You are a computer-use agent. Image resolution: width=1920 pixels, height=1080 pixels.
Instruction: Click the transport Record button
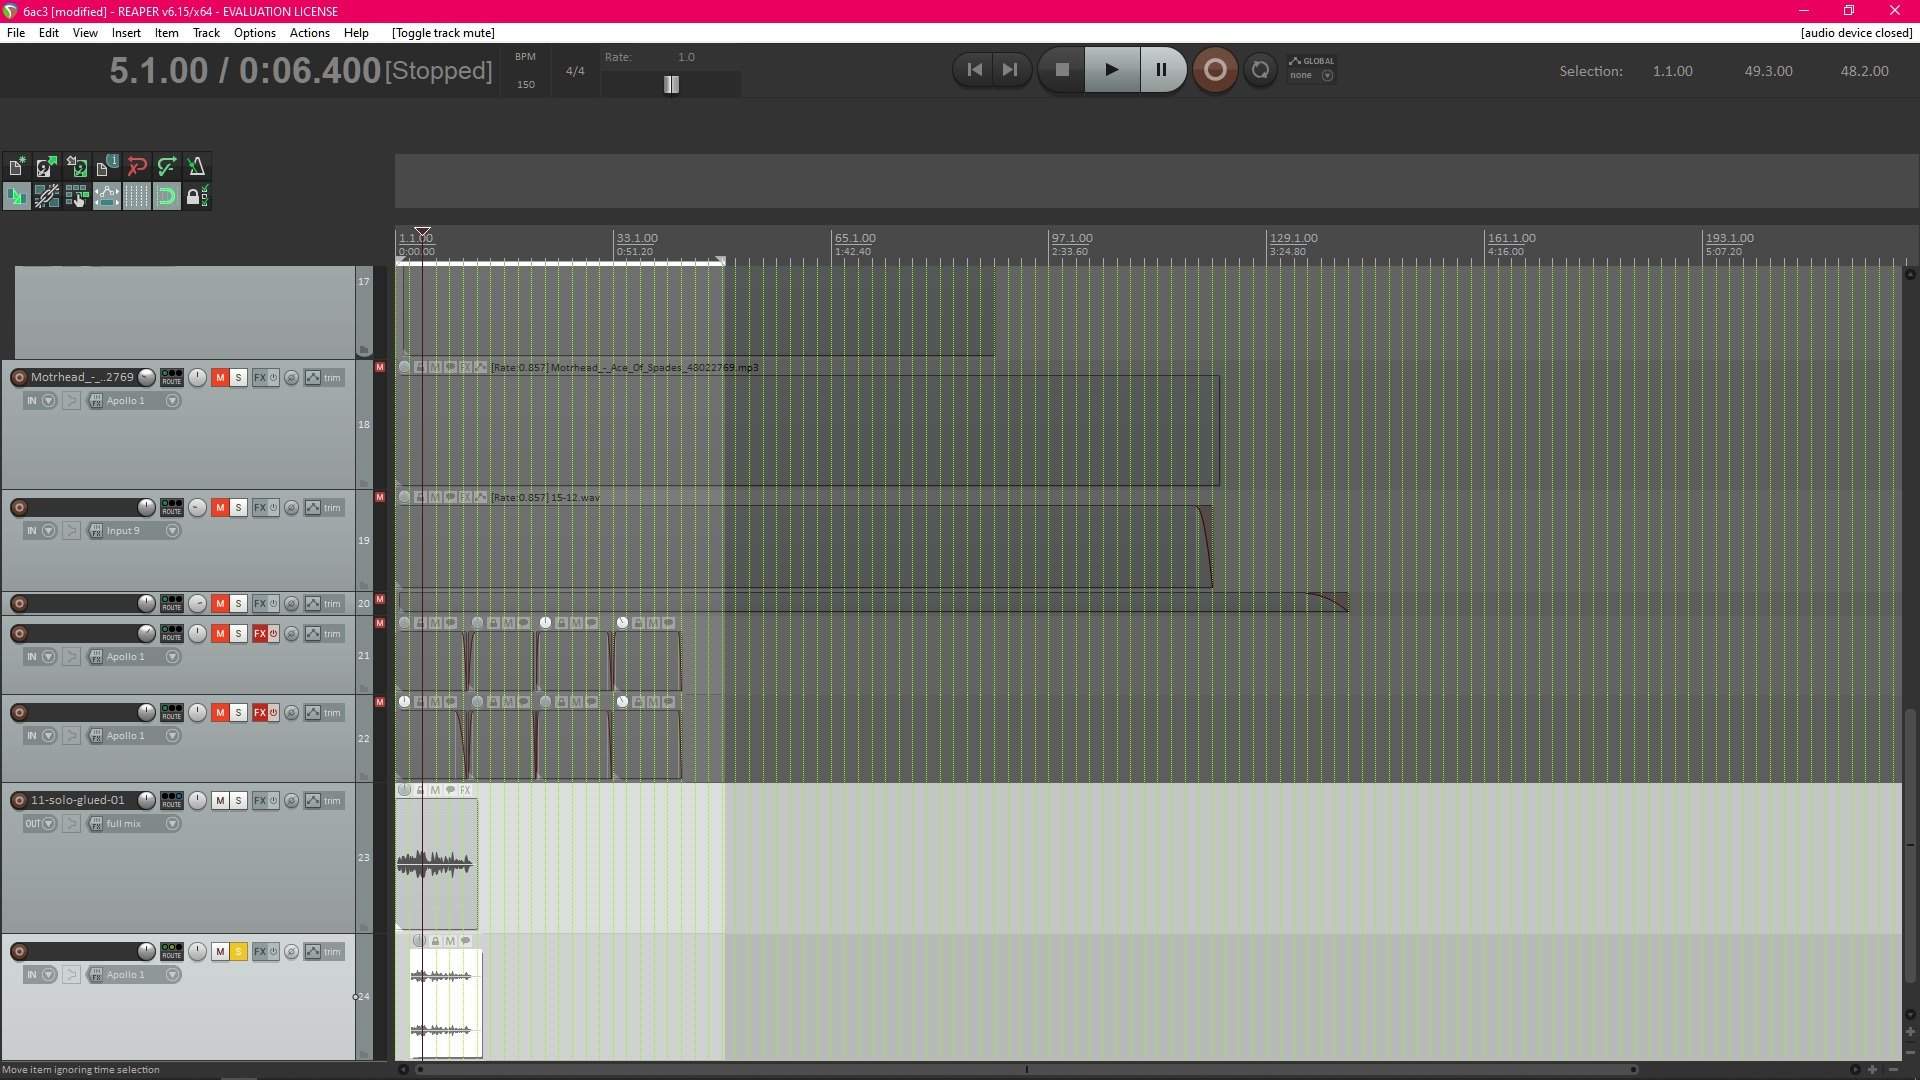[1215, 70]
